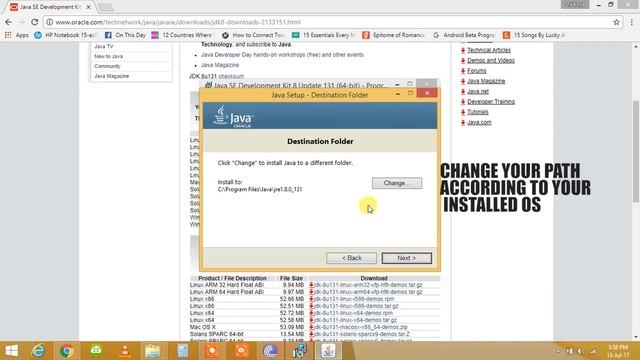Open the HP Notebook 15-ac bookmark

(x=65, y=35)
